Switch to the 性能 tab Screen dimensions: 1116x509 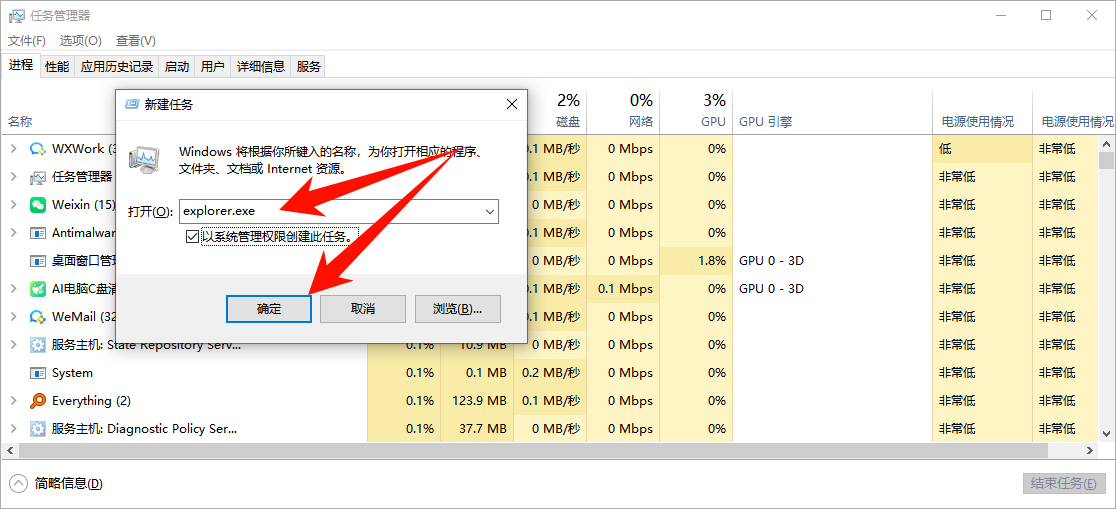click(57, 66)
